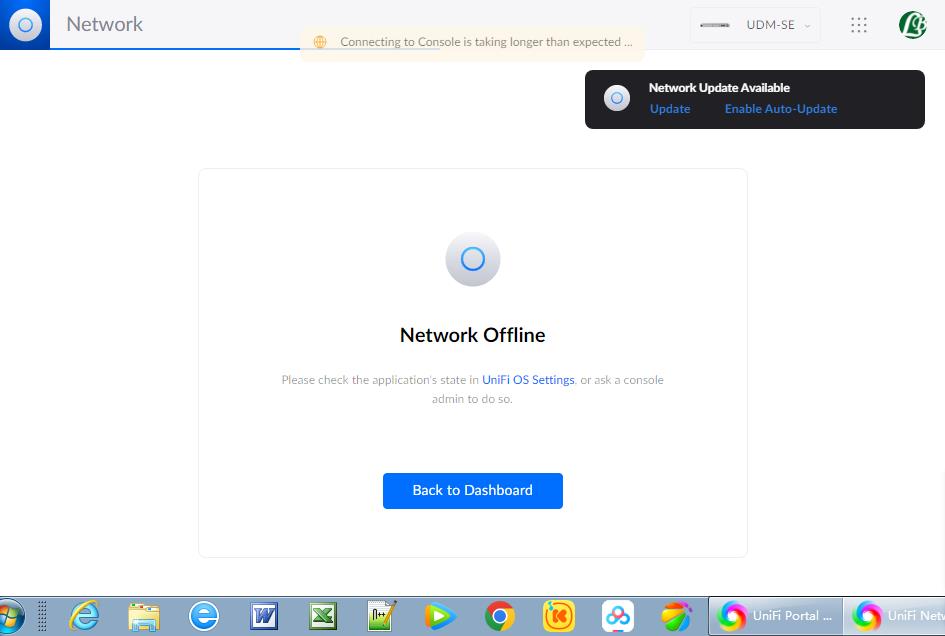Click the Network Update notification device icon
This screenshot has height=636, width=945.
[x=617, y=98]
